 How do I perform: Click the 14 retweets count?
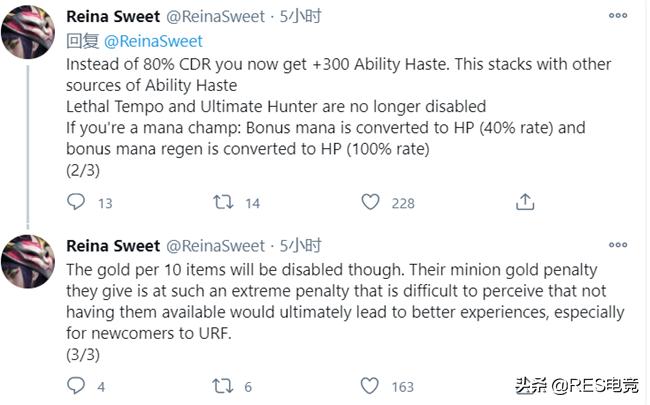(x=252, y=203)
